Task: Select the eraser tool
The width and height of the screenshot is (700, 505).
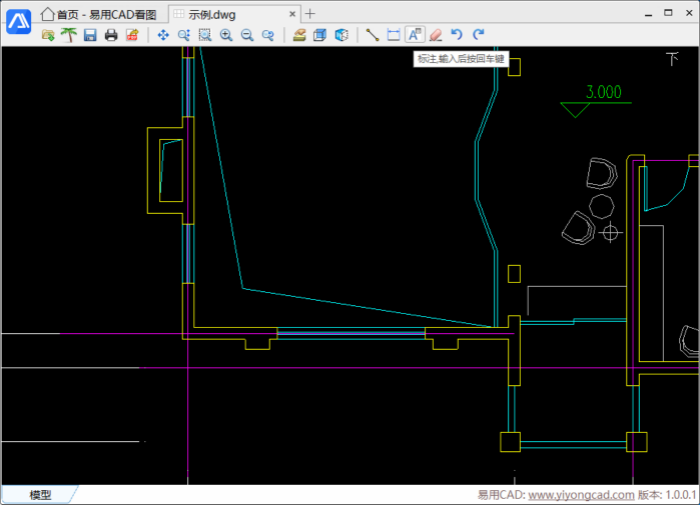Action: pyautogui.click(x=436, y=35)
